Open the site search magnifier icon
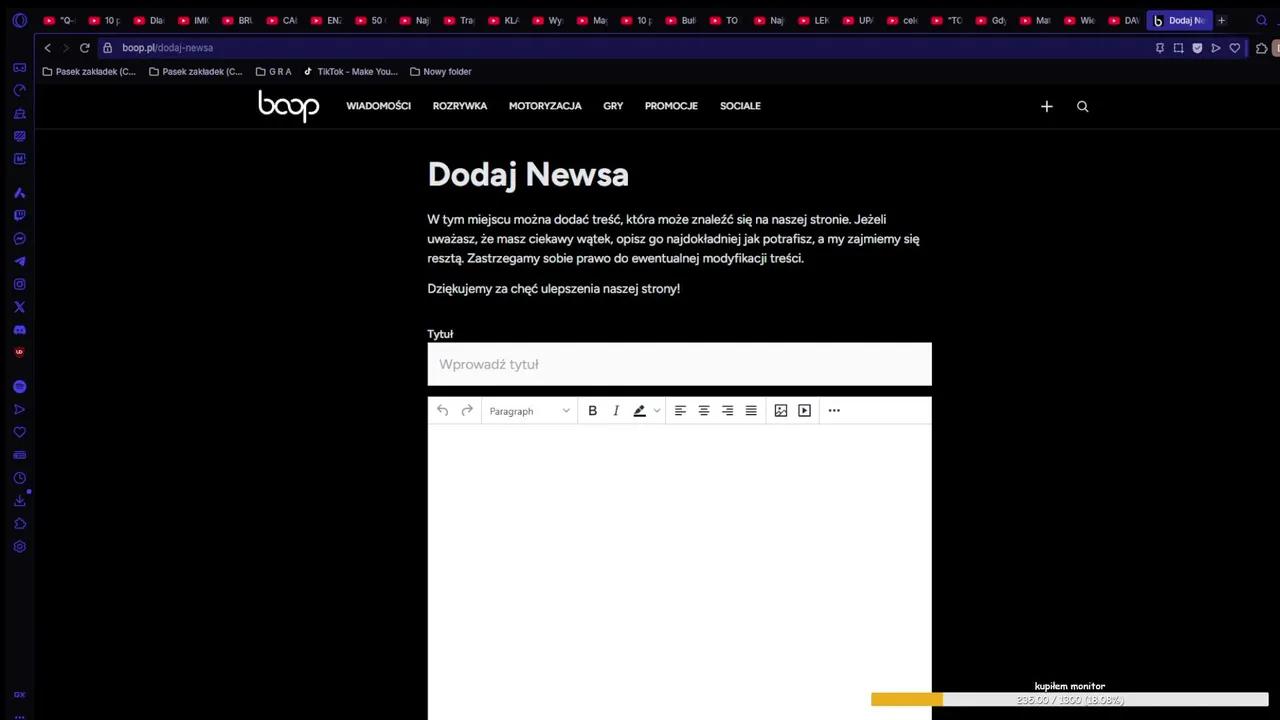Screen dimensions: 1280x720 (1082, 106)
